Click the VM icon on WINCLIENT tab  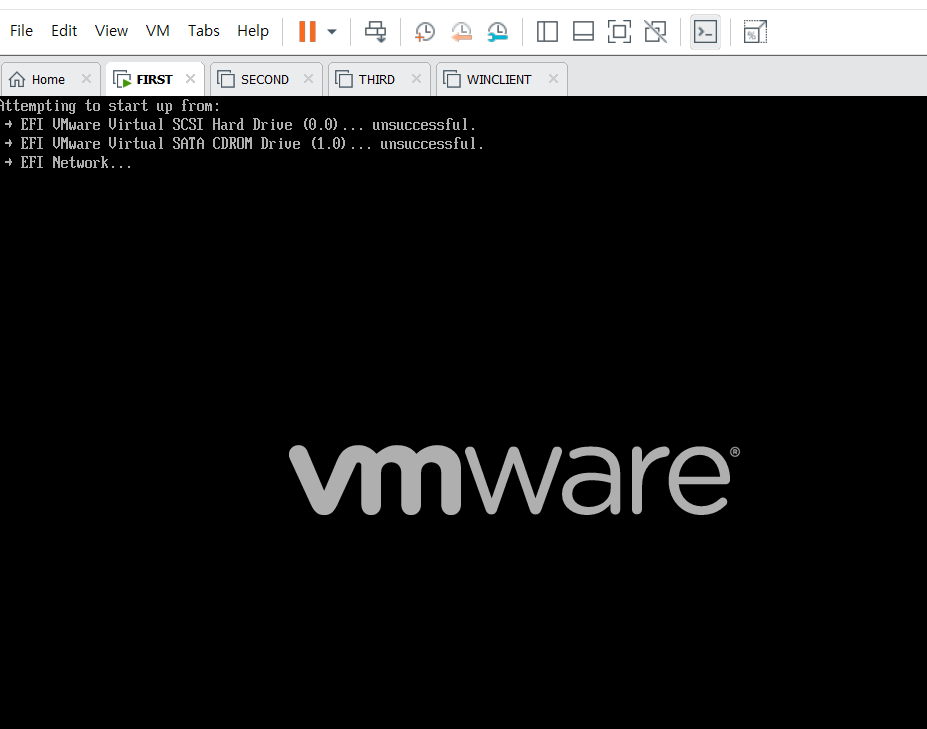[452, 79]
